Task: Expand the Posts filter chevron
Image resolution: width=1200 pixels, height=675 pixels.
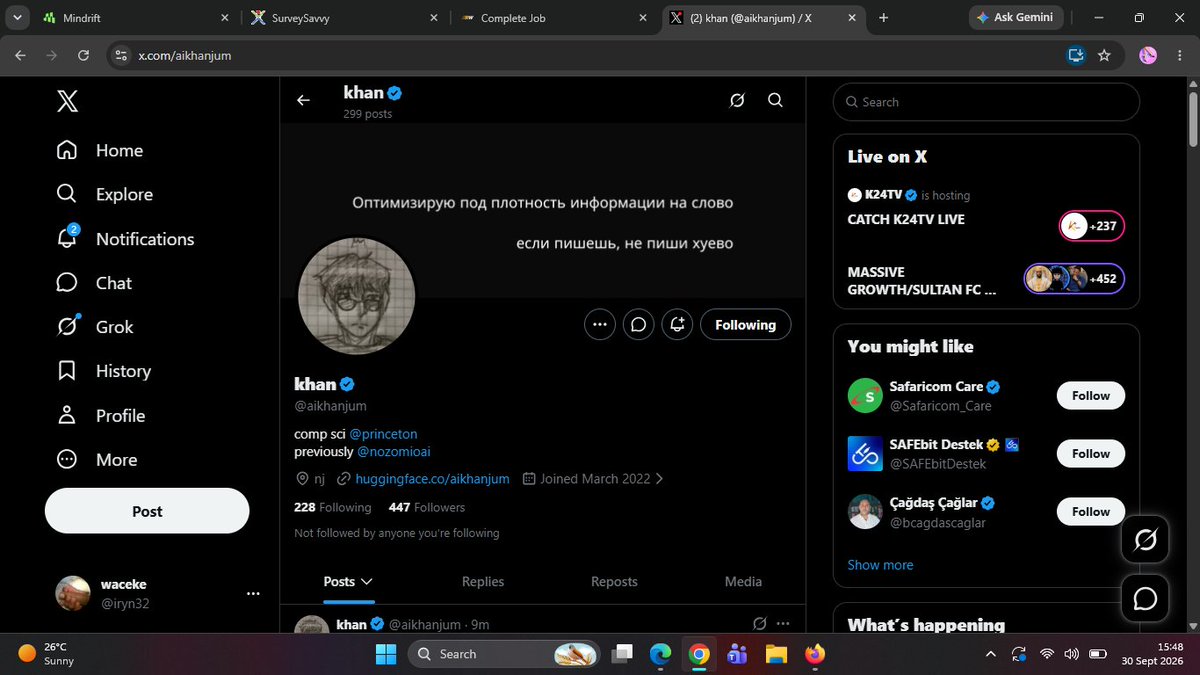Action: (x=367, y=581)
